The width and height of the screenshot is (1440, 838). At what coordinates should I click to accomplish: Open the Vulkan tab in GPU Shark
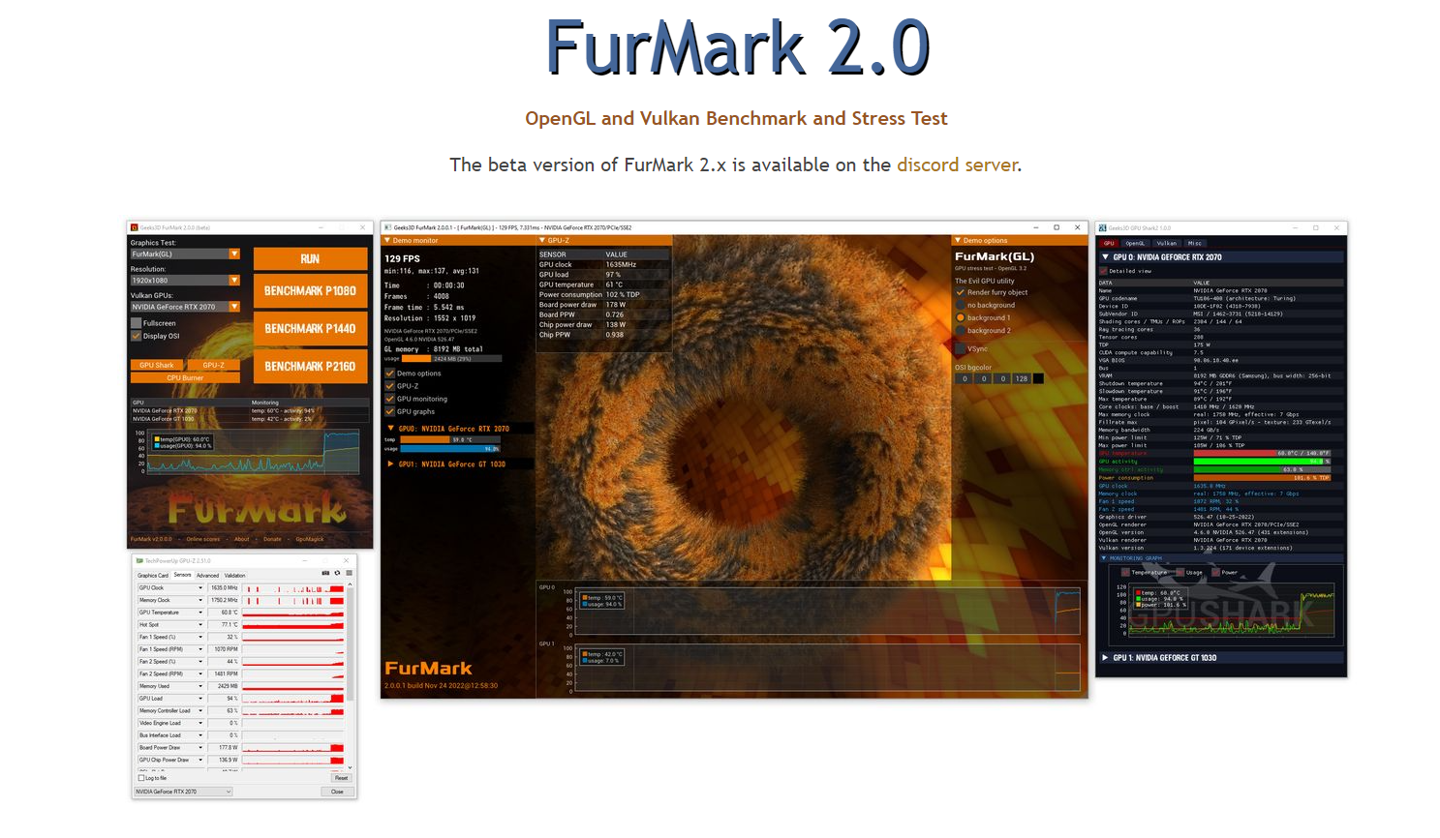[1165, 243]
